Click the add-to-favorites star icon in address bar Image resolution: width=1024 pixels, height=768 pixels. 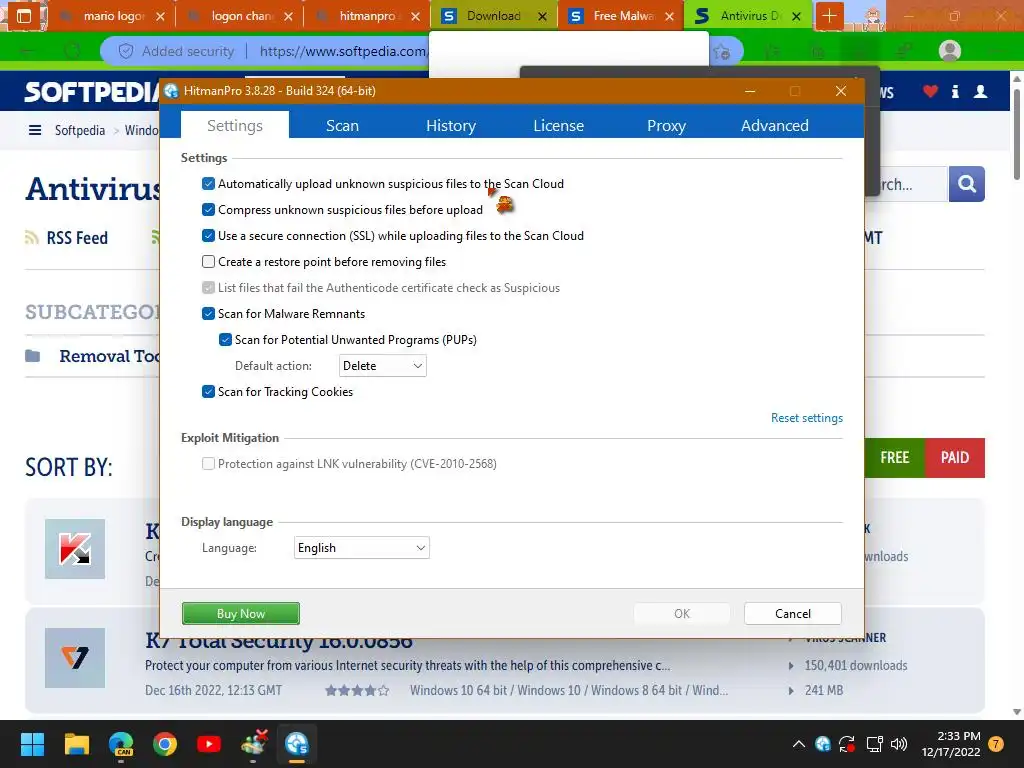tap(722, 52)
